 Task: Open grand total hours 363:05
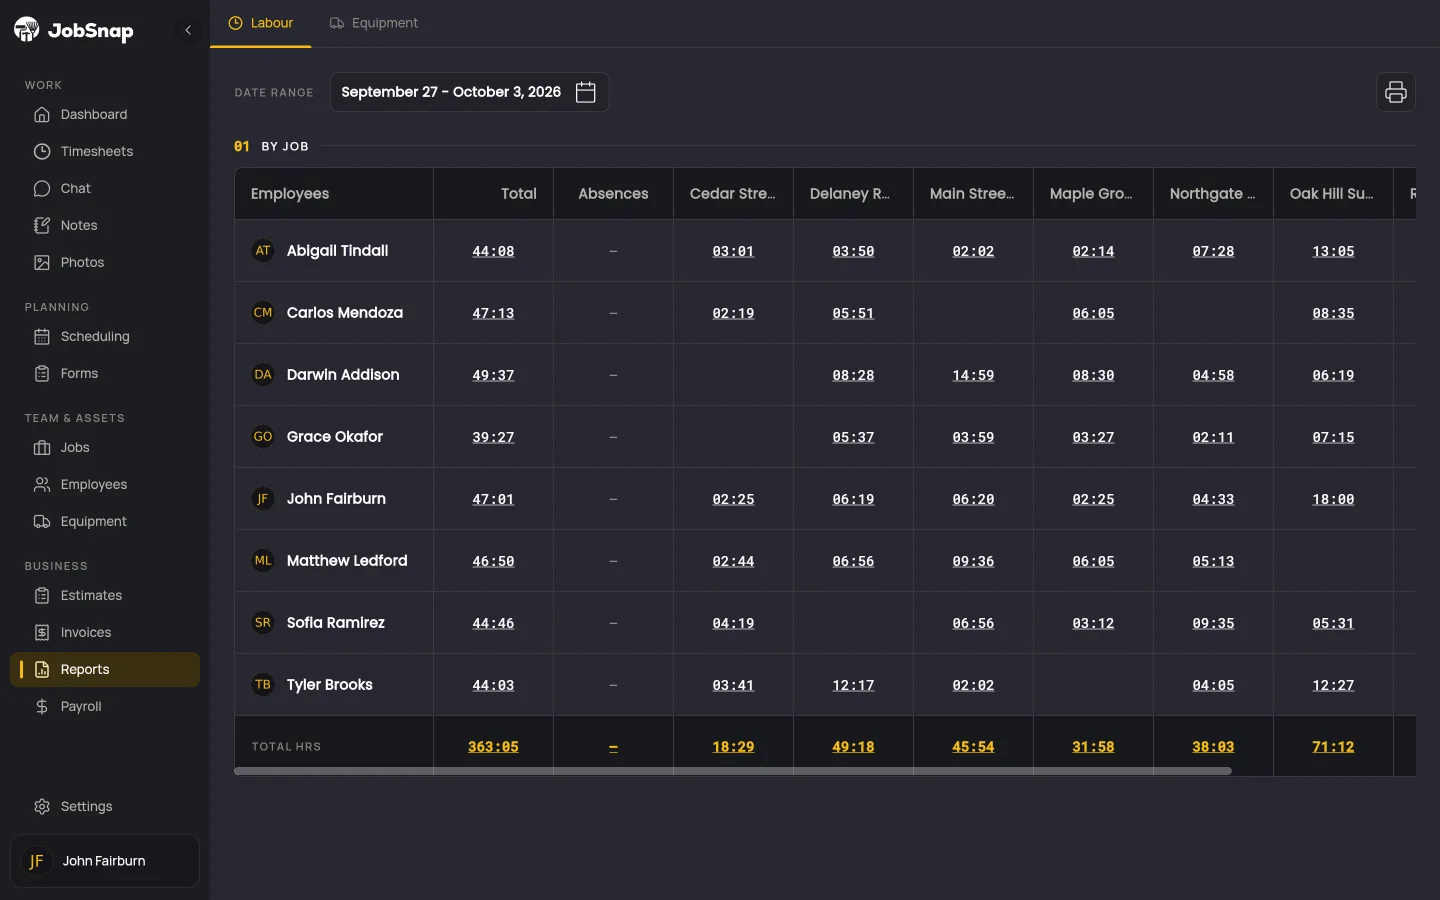coord(493,747)
